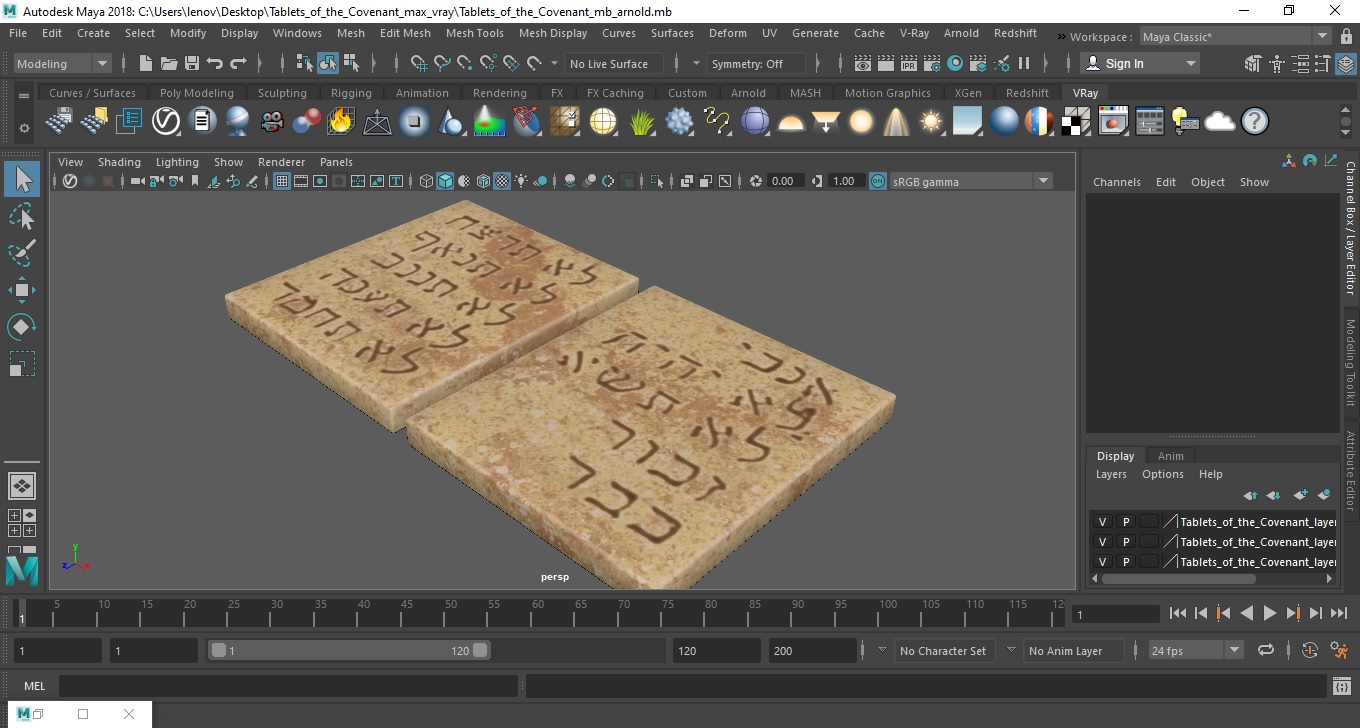This screenshot has width=1360, height=728.
Task: Click the V-Ray logo shelf icon
Action: tap(166, 122)
